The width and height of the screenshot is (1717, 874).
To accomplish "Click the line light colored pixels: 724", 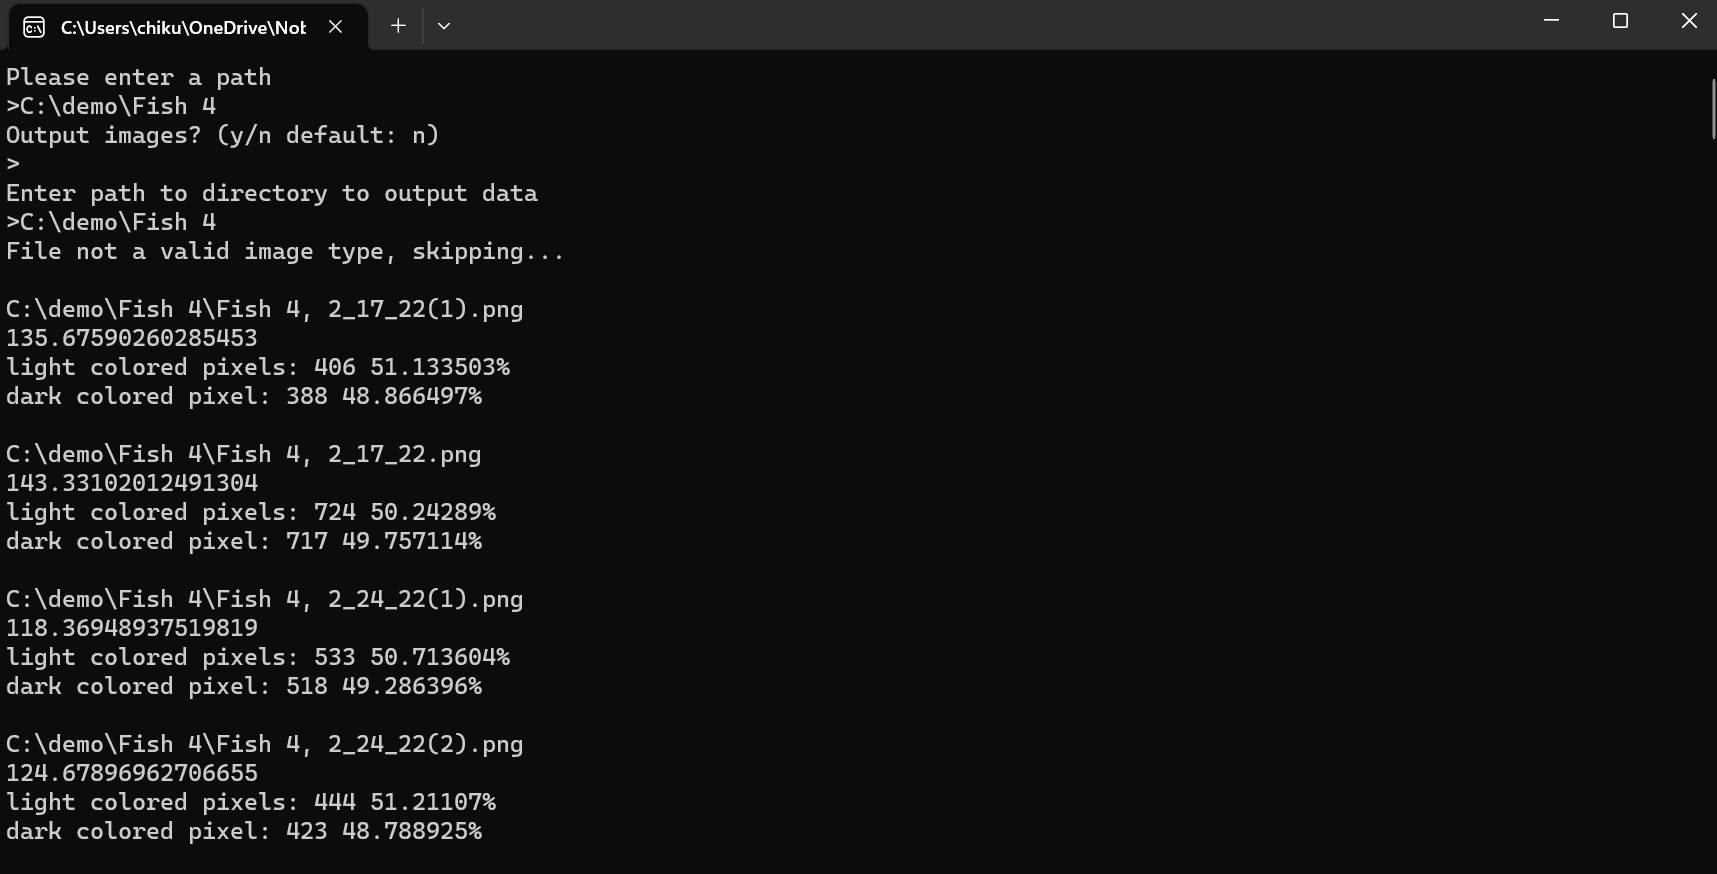I will (250, 512).
